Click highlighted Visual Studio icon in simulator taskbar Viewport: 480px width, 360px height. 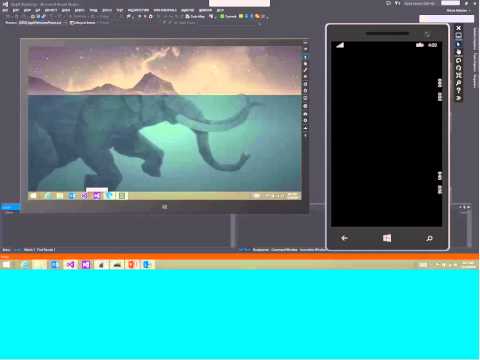(97, 196)
